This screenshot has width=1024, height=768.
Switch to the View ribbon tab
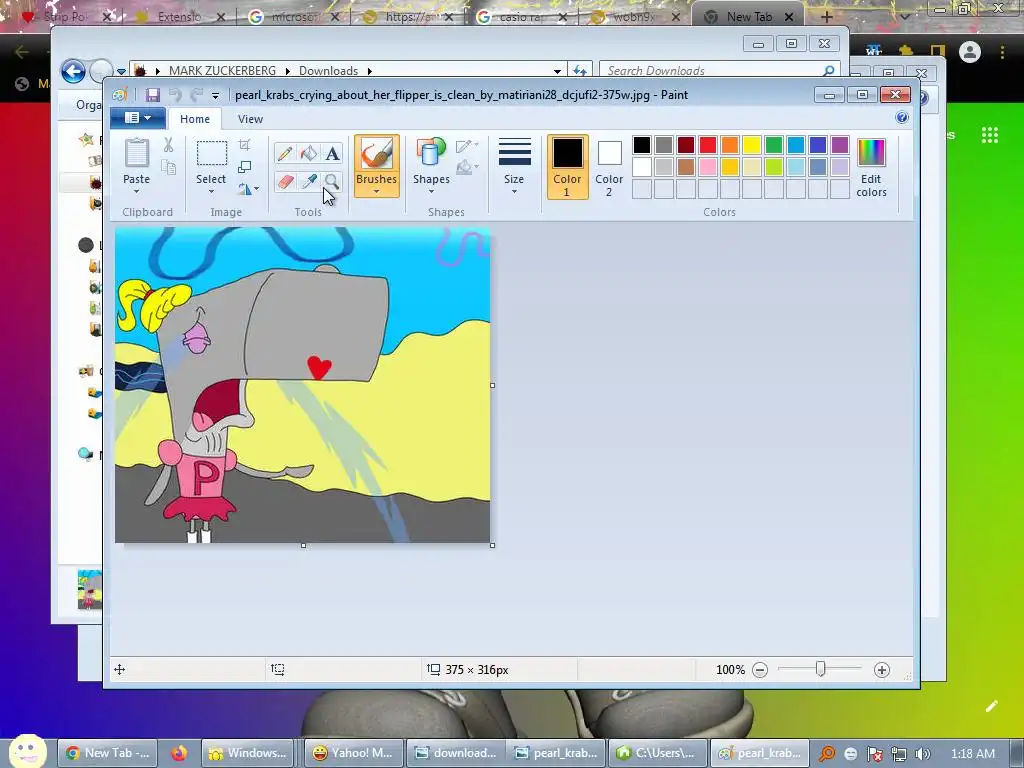(250, 119)
